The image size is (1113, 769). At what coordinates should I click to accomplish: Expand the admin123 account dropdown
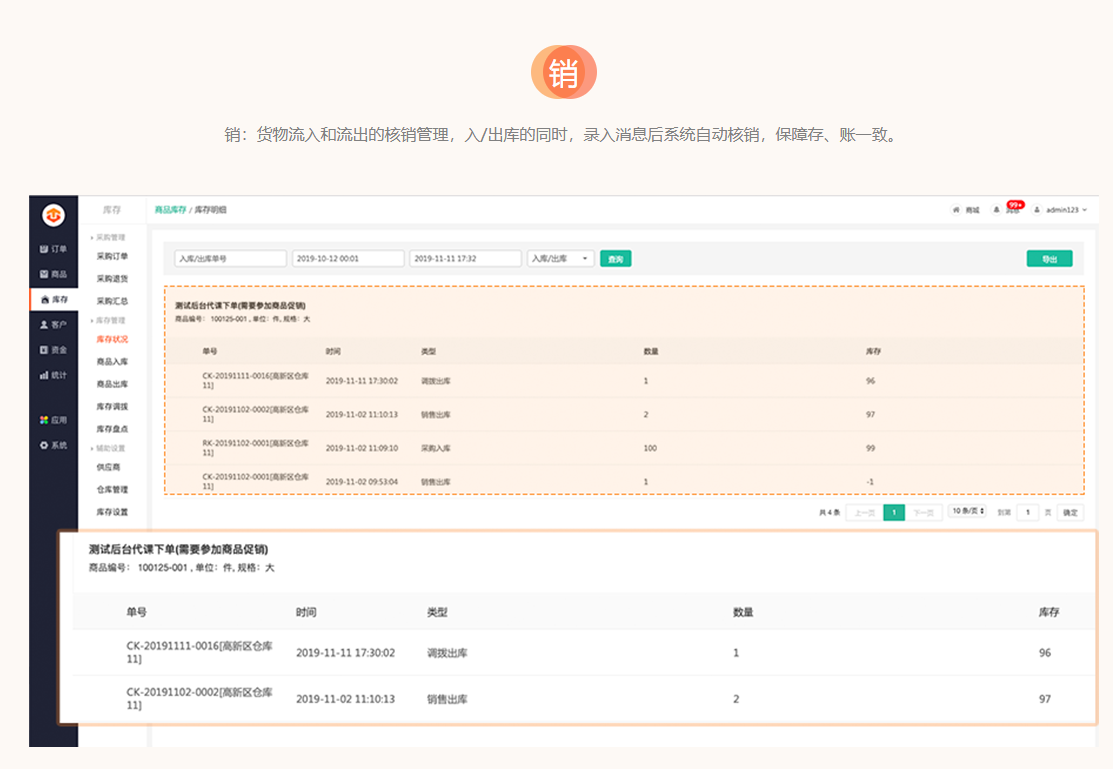coord(1062,210)
